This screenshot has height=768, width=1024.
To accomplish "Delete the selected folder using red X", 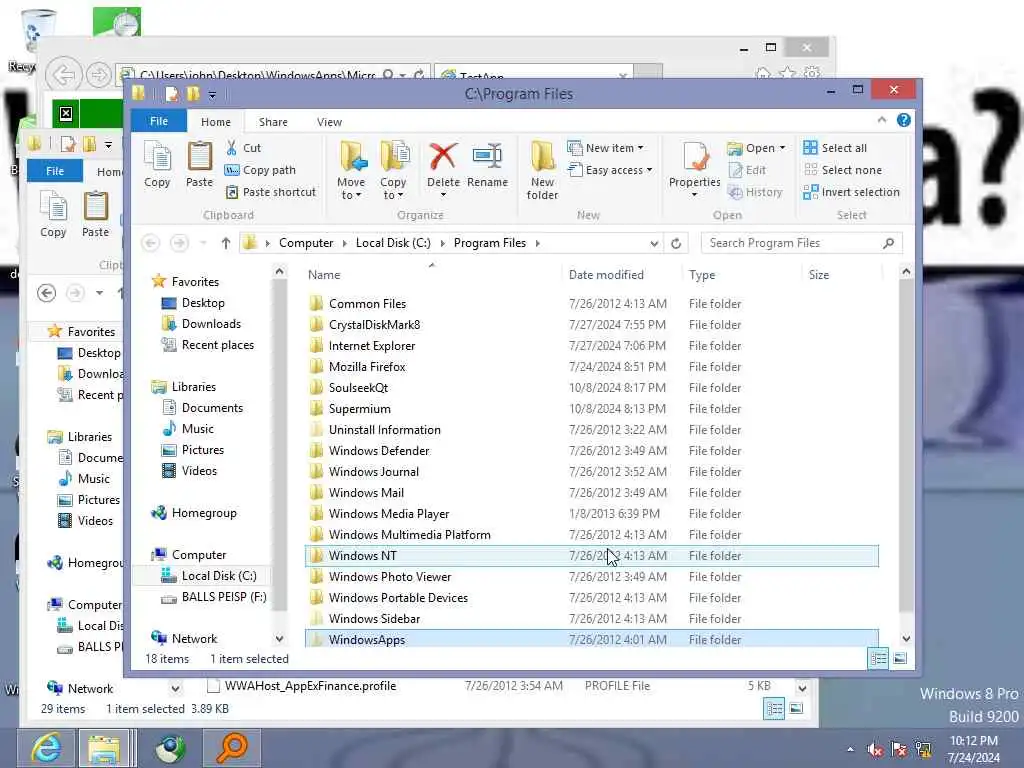I will click(x=443, y=165).
